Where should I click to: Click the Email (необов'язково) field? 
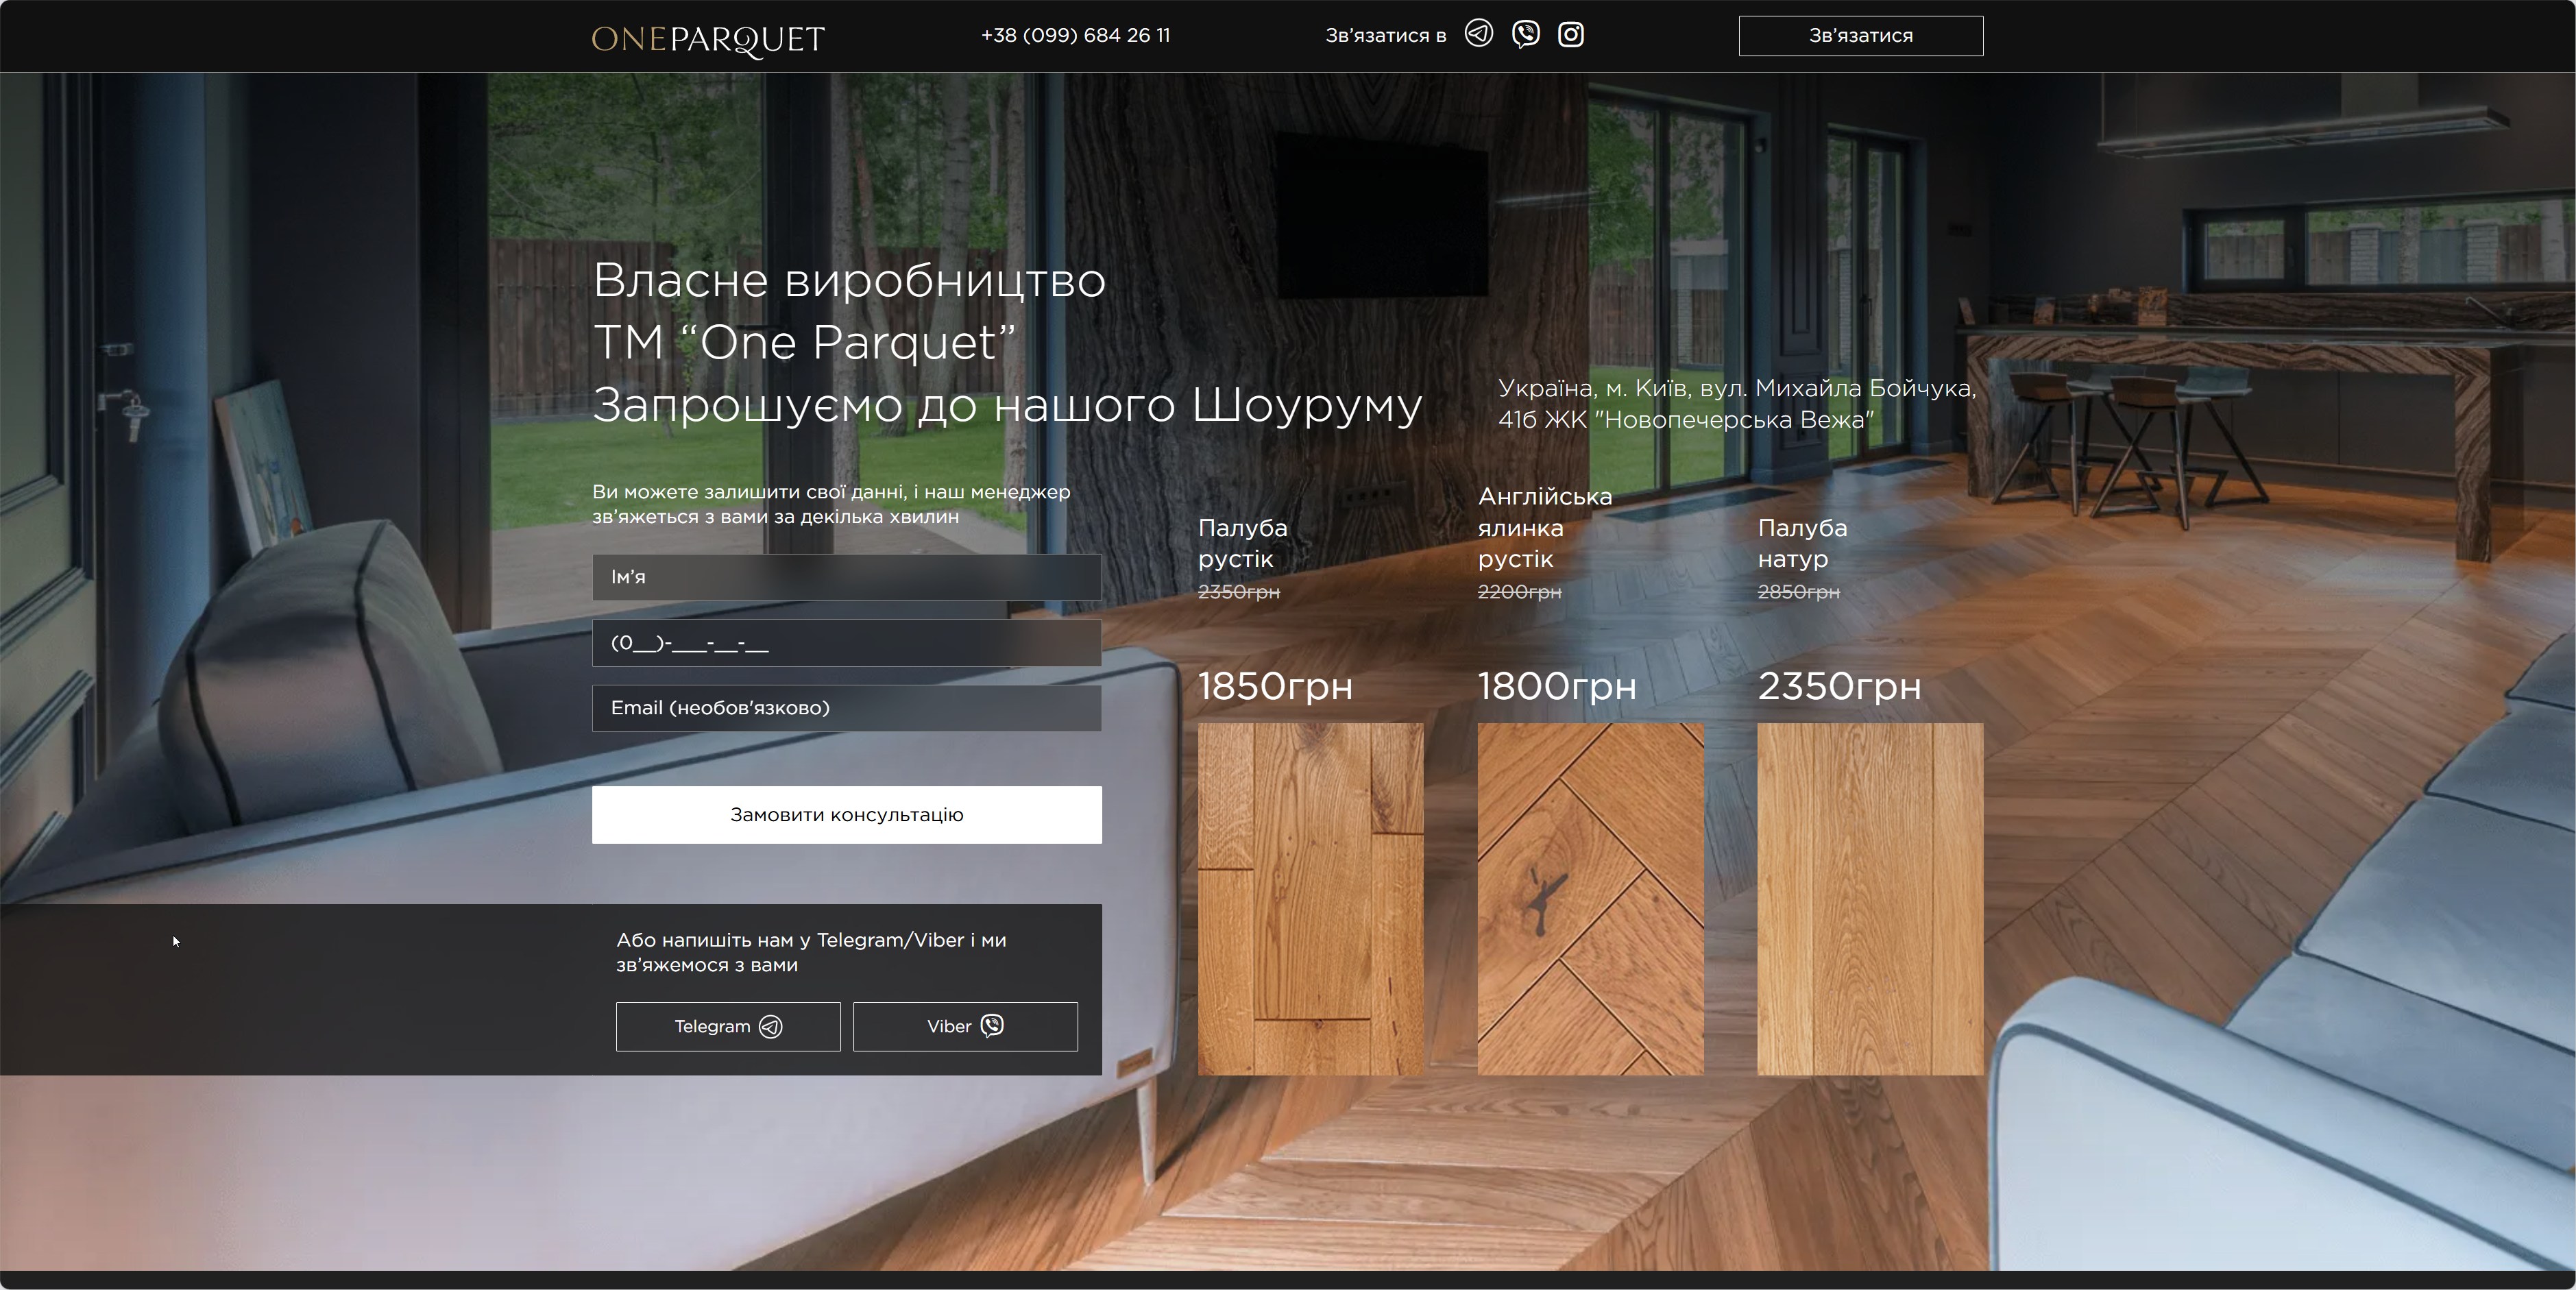846,708
